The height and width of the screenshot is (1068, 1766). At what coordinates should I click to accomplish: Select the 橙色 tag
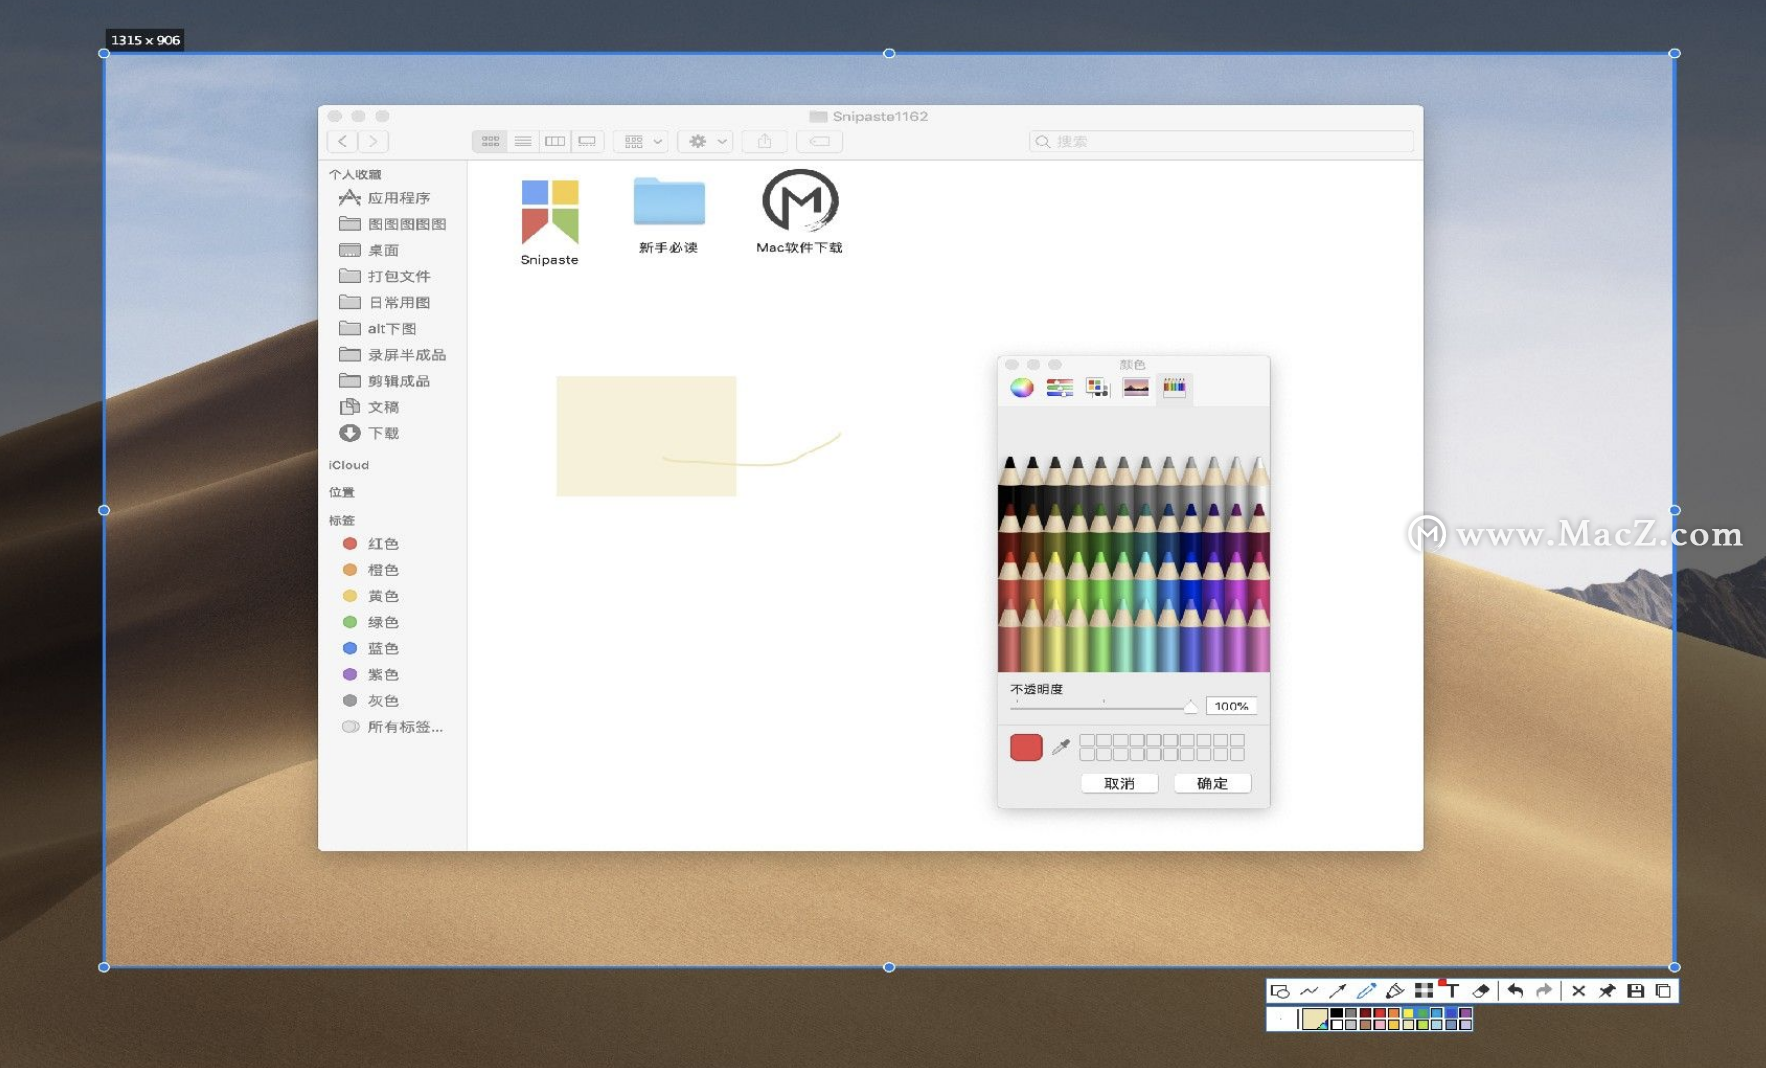pos(370,570)
